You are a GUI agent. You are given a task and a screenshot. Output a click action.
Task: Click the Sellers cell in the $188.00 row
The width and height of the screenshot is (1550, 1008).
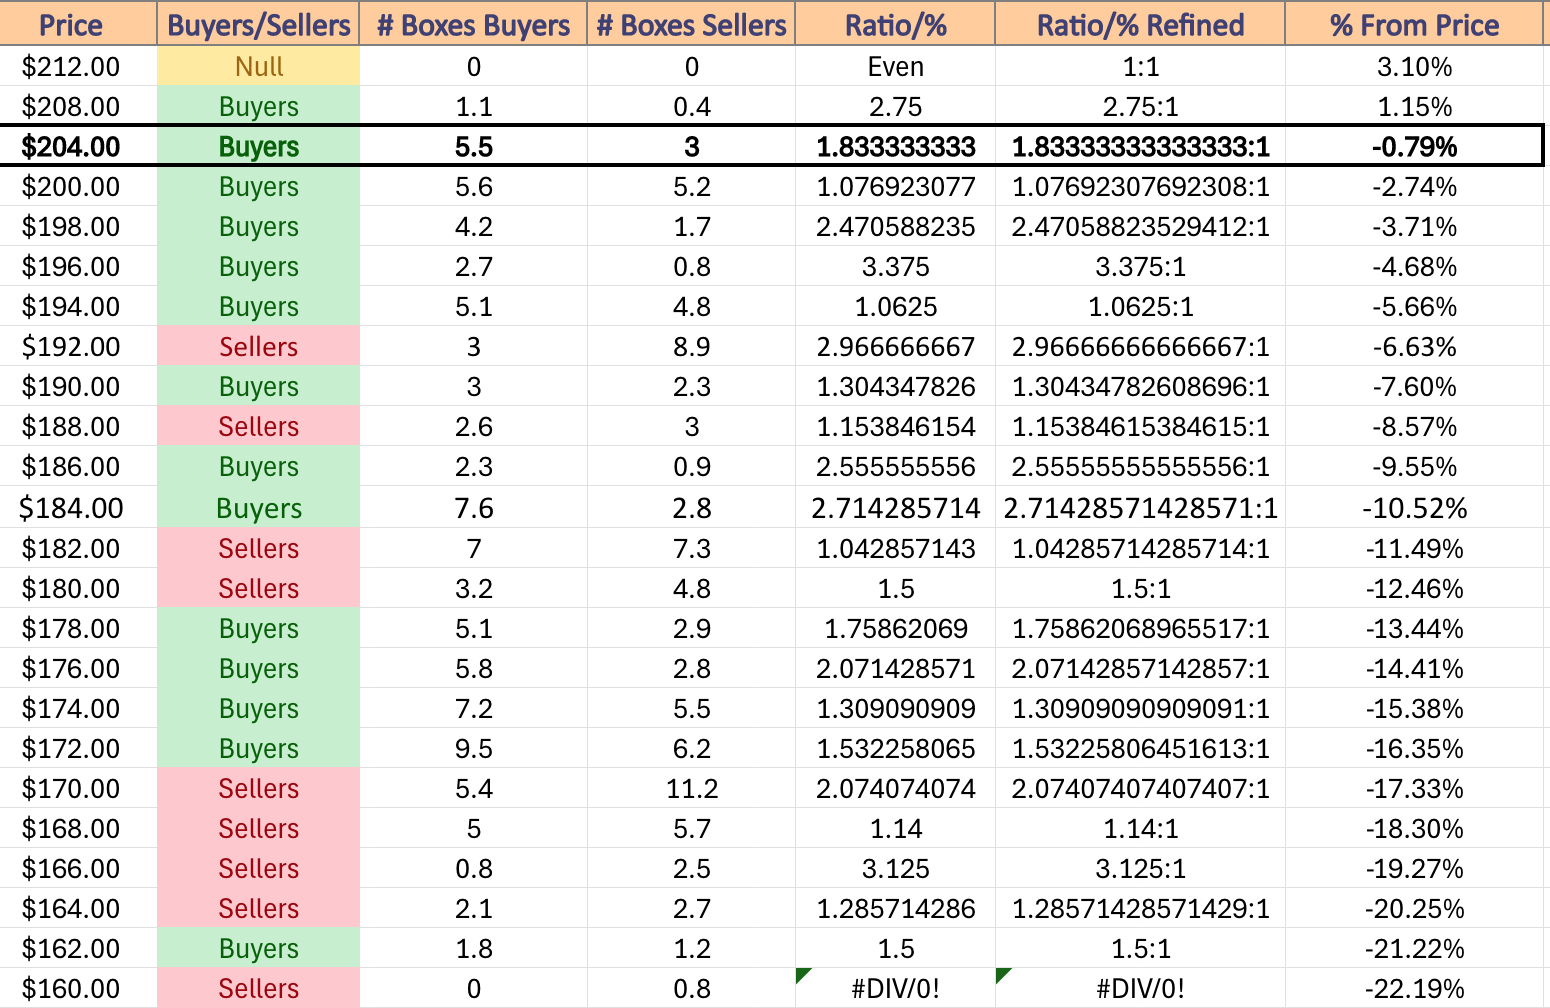pos(258,426)
